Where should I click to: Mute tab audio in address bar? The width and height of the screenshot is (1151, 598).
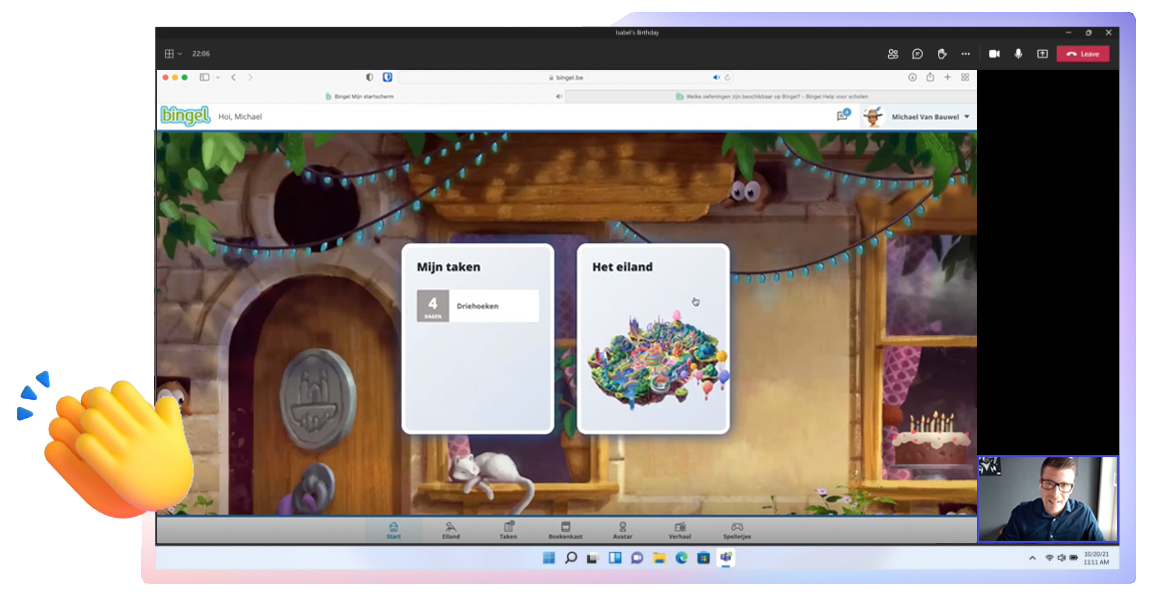coord(716,77)
